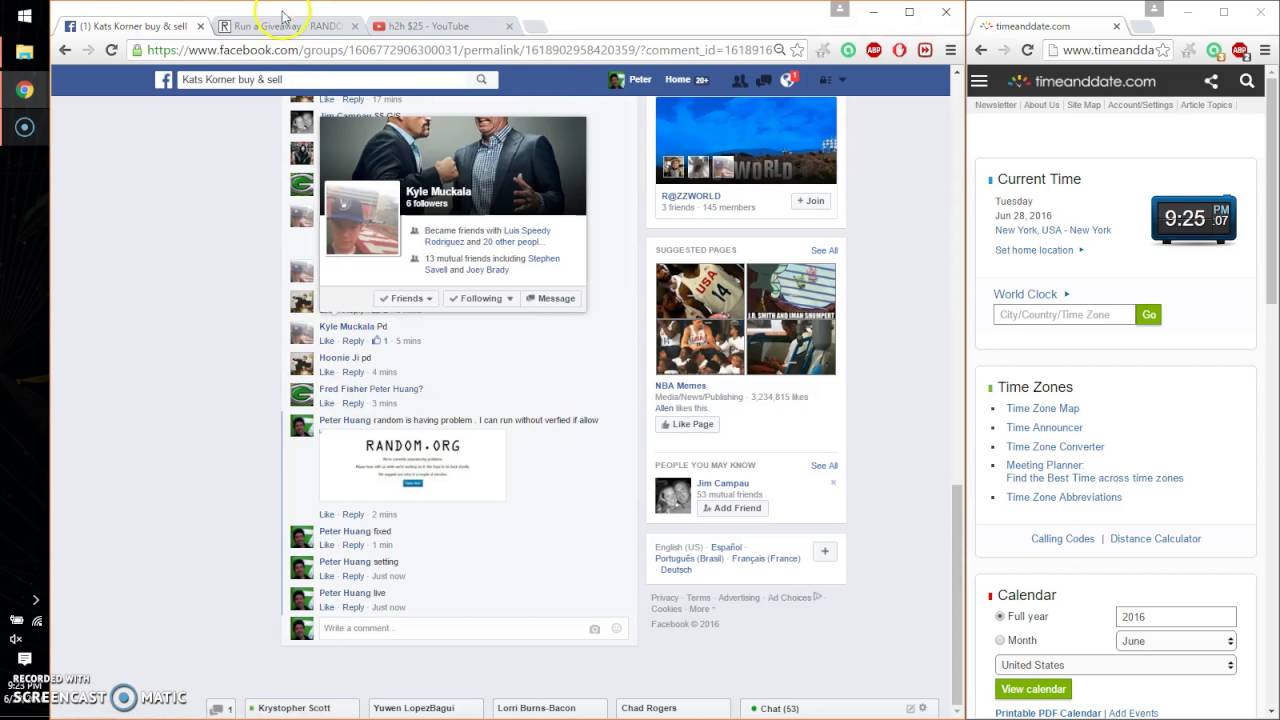Open the emoji picker in comment box

point(616,629)
